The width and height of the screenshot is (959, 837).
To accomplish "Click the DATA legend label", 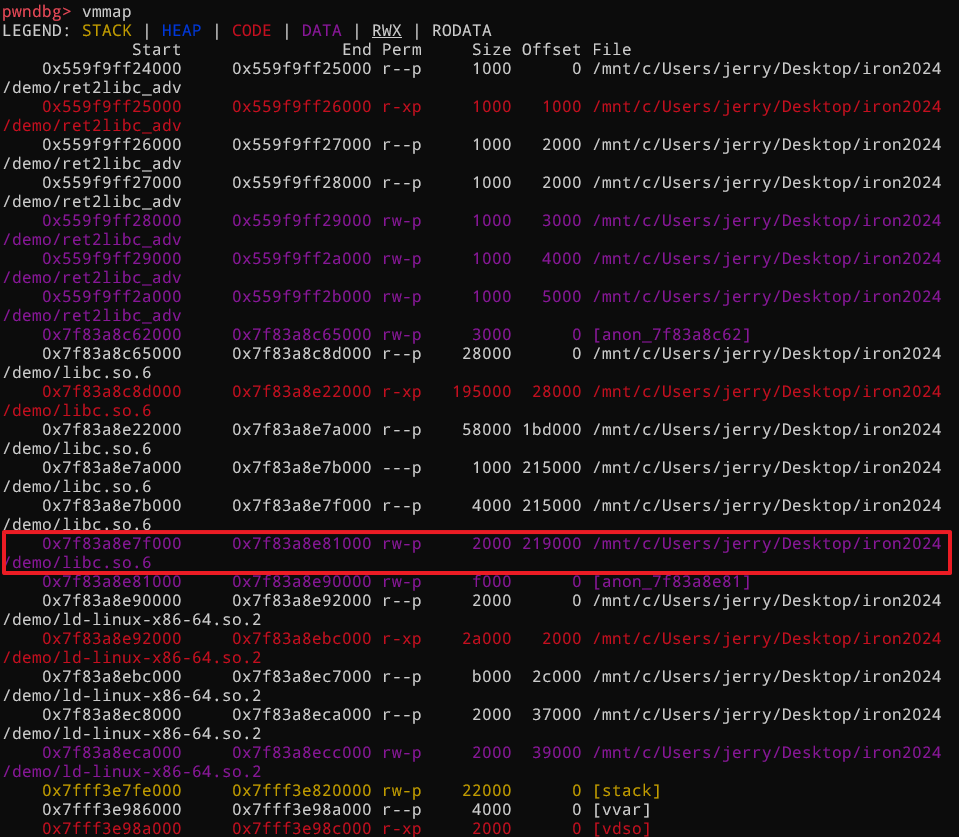I will pos(321,30).
